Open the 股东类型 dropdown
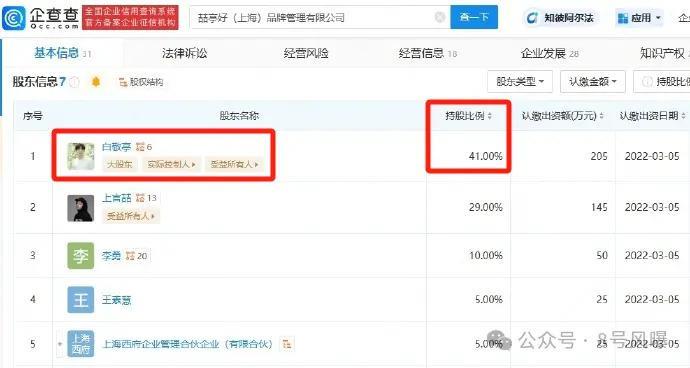Image resolution: width=690 pixels, height=368 pixels. [520, 81]
